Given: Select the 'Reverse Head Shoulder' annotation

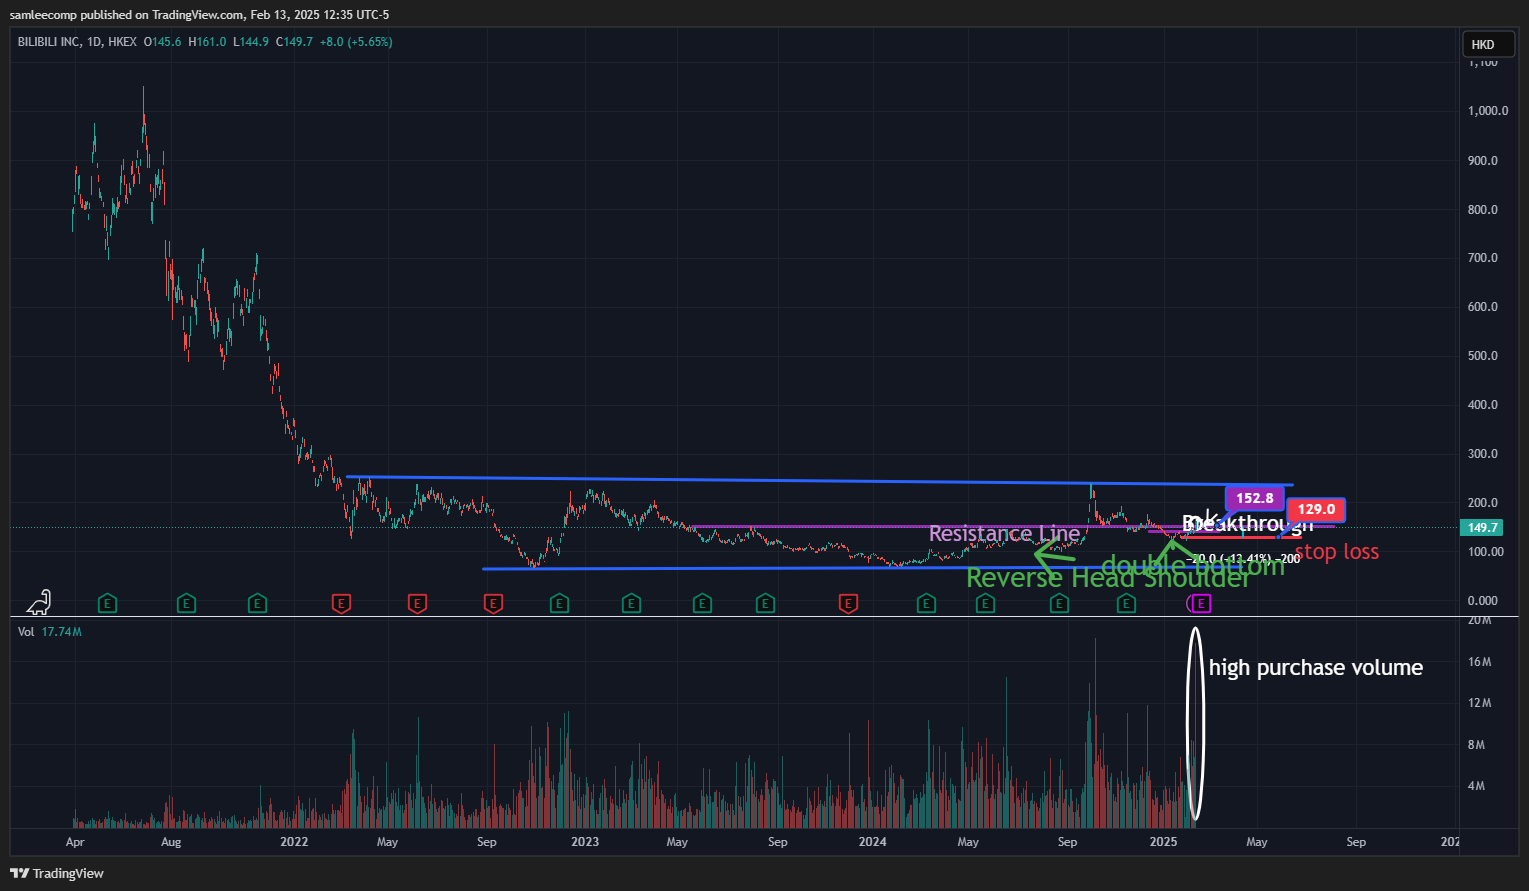Looking at the screenshot, I should 1108,578.
